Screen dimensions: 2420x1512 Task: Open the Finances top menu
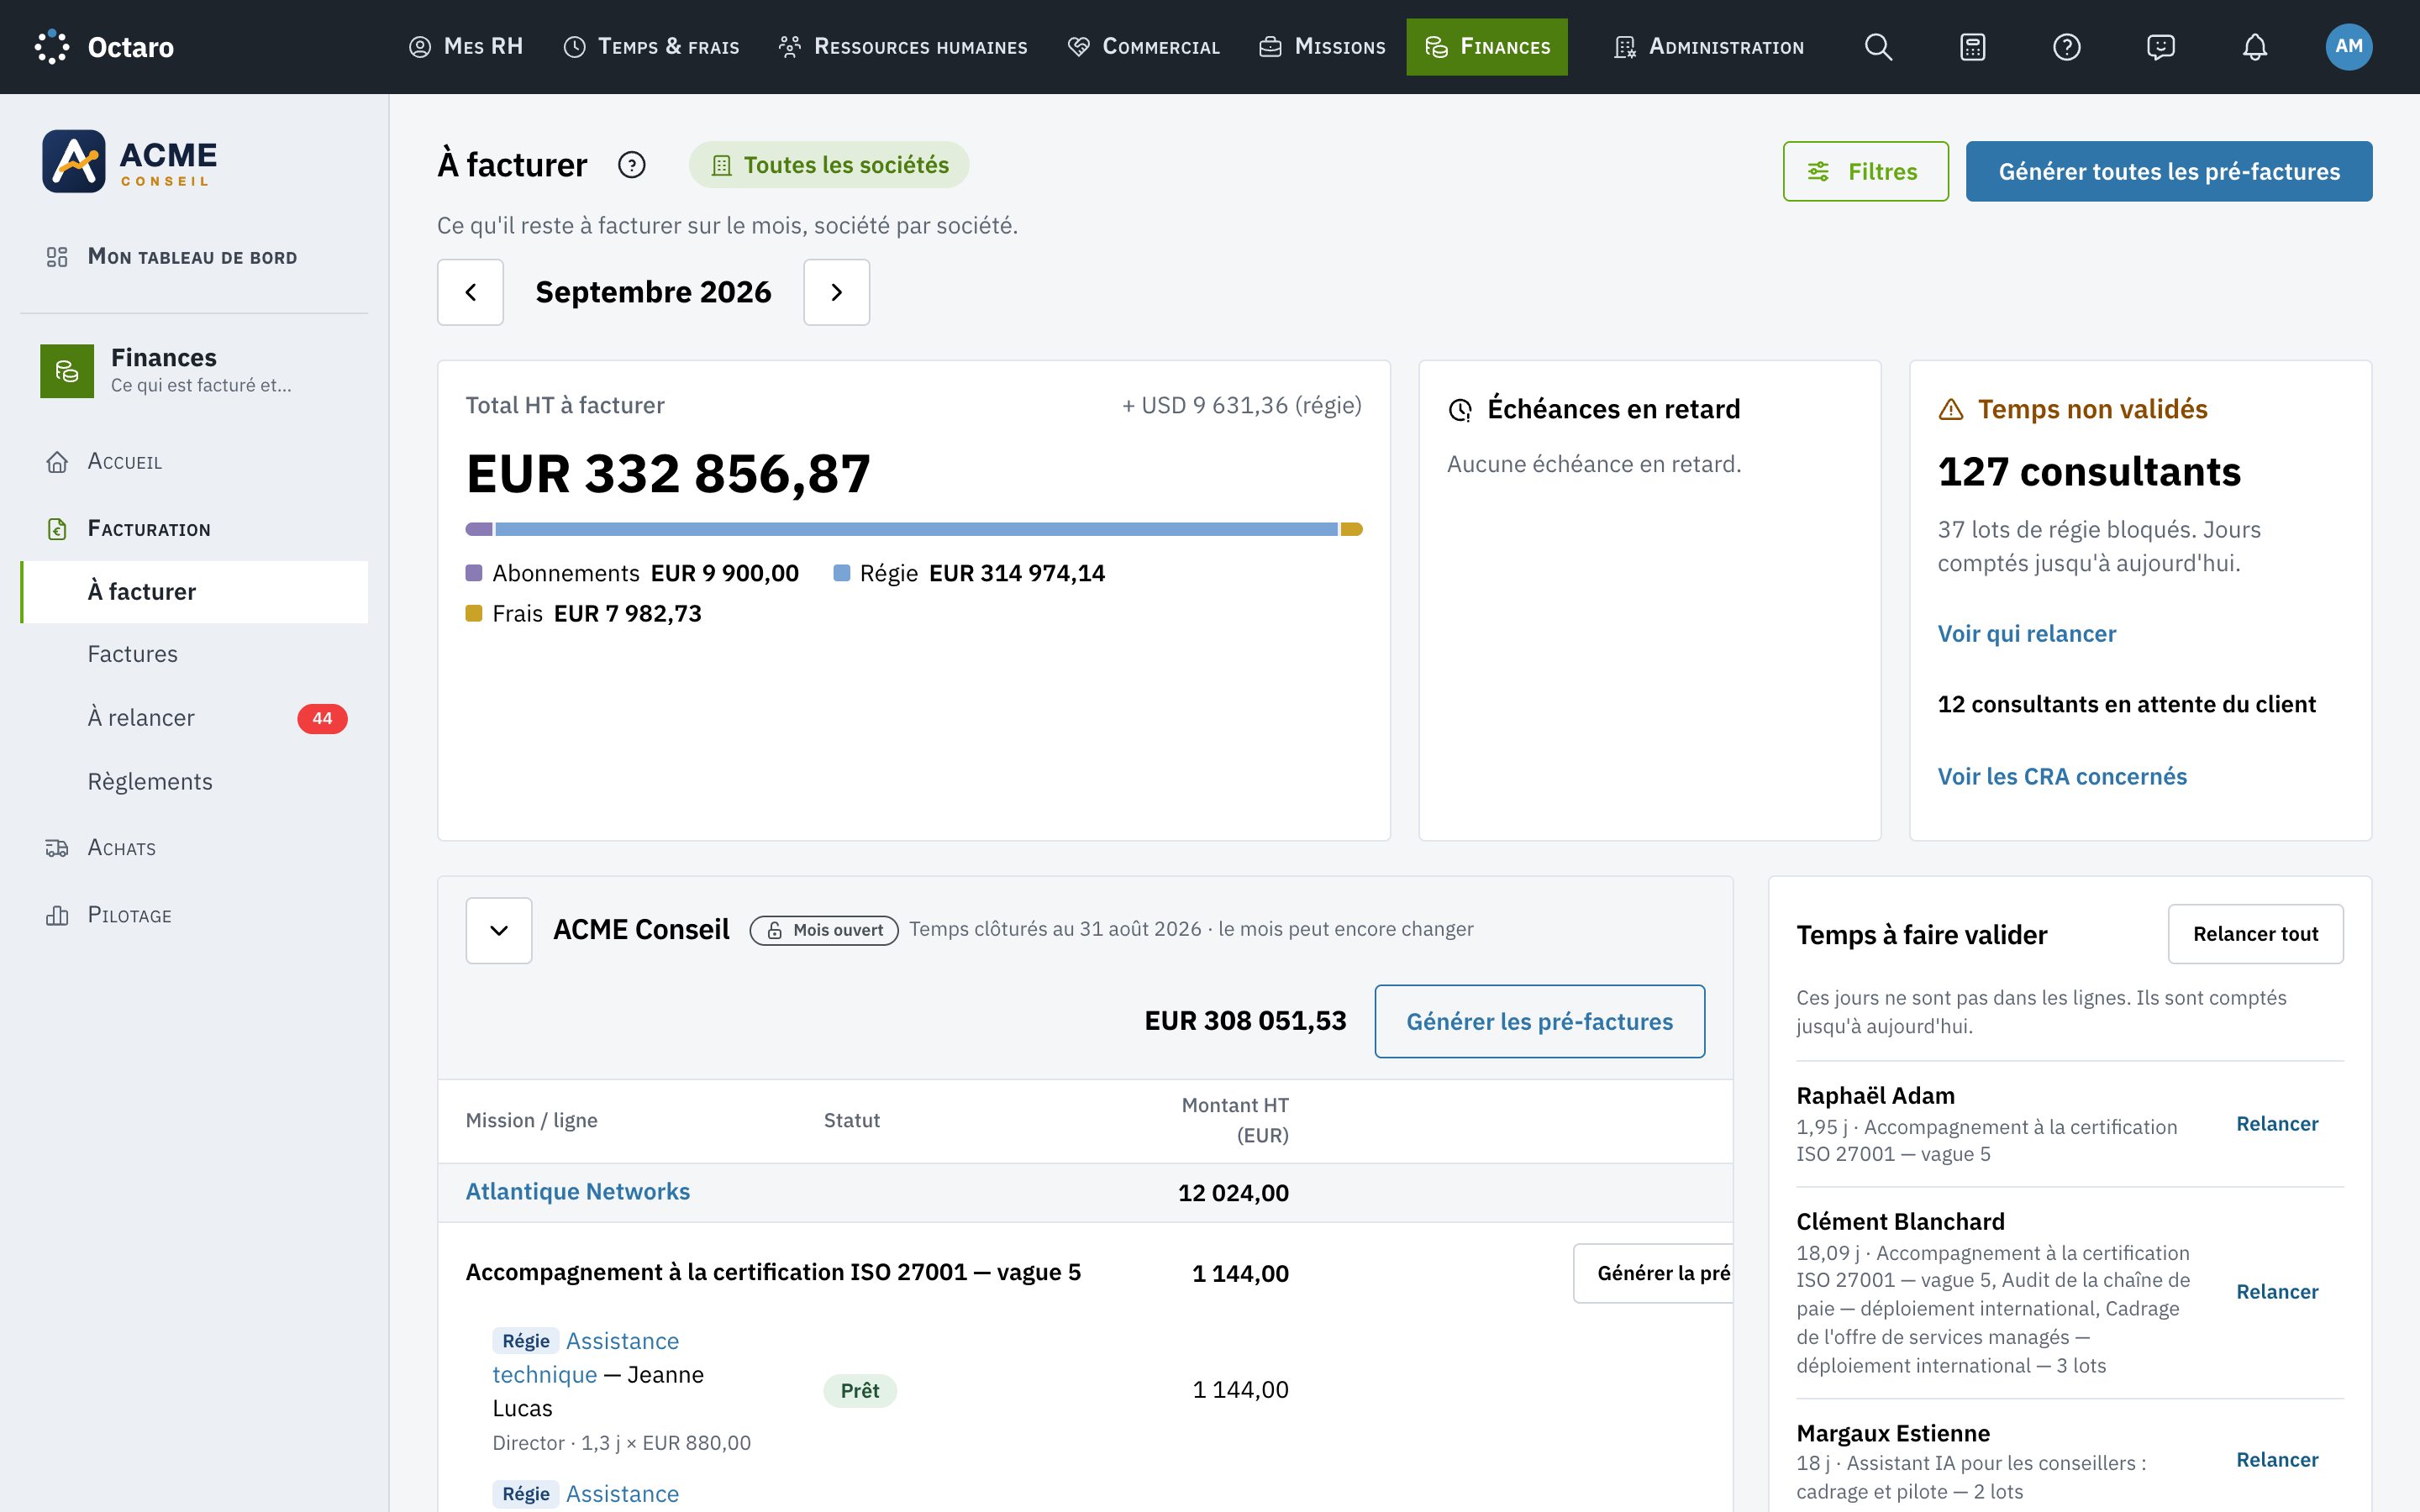coord(1487,47)
